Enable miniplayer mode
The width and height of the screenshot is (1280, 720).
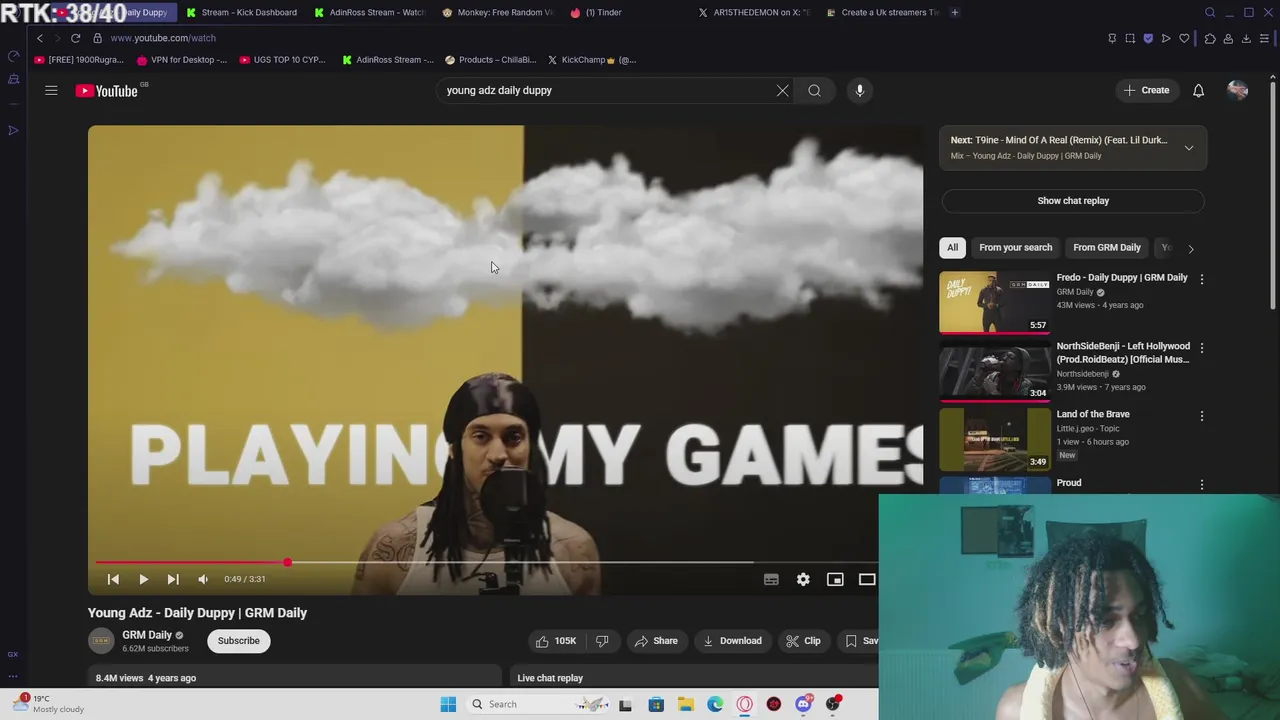(x=835, y=579)
